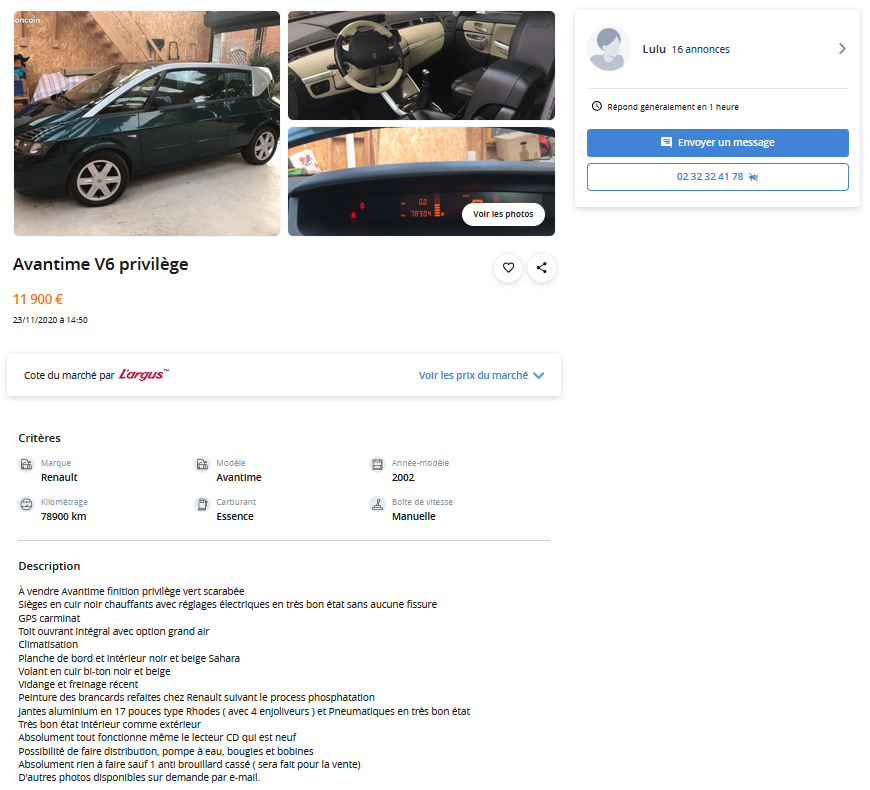870x790 pixels.
Task: Open seller Lulu's avatar
Action: pyautogui.click(x=609, y=49)
